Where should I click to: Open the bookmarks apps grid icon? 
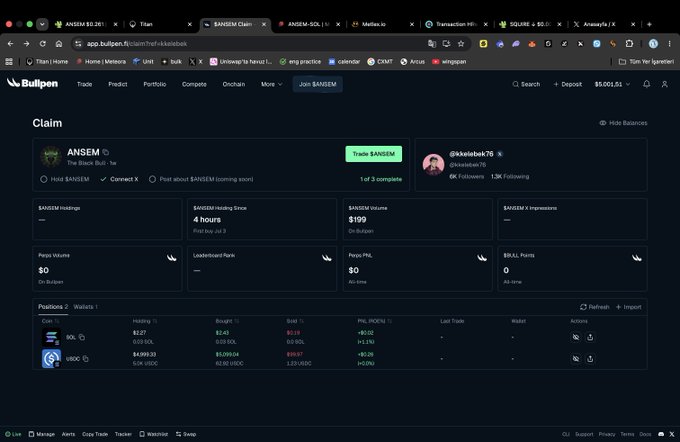[x=9, y=62]
